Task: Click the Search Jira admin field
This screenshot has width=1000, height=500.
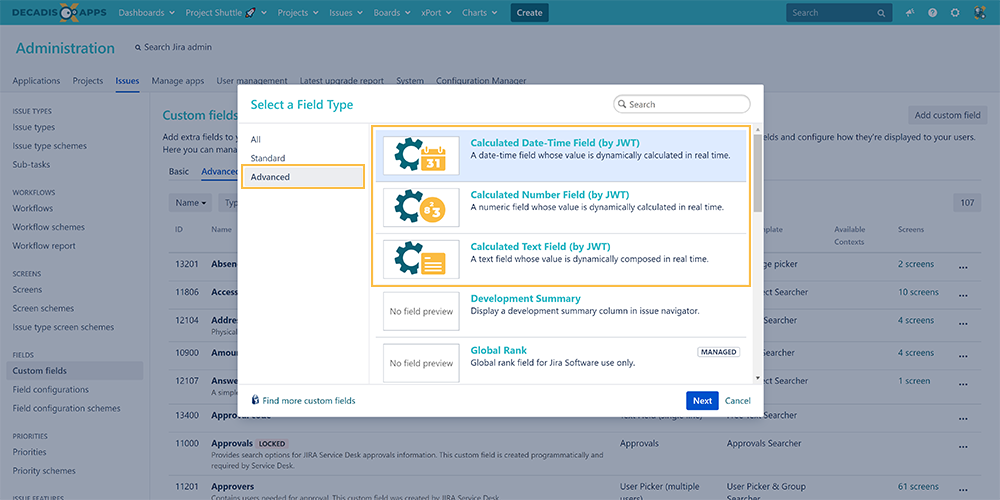Action: pyautogui.click(x=173, y=47)
